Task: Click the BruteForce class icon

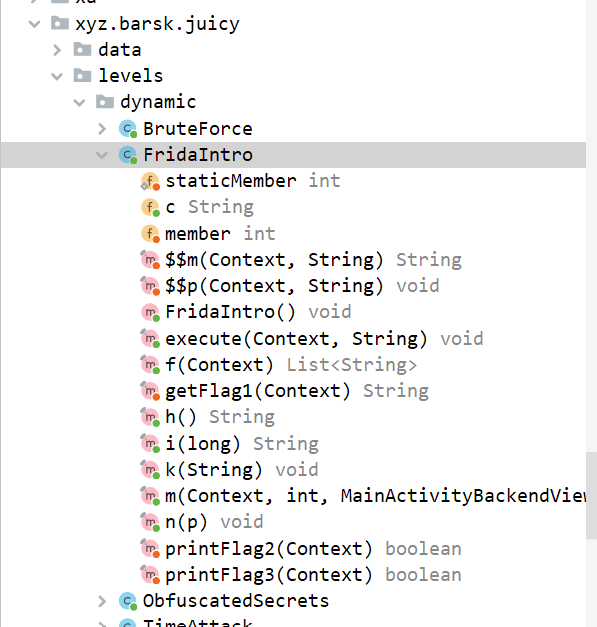Action: tap(128, 129)
